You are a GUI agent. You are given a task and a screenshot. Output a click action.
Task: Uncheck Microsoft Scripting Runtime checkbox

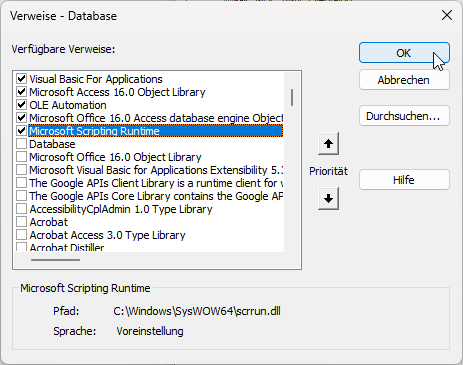click(x=22, y=131)
